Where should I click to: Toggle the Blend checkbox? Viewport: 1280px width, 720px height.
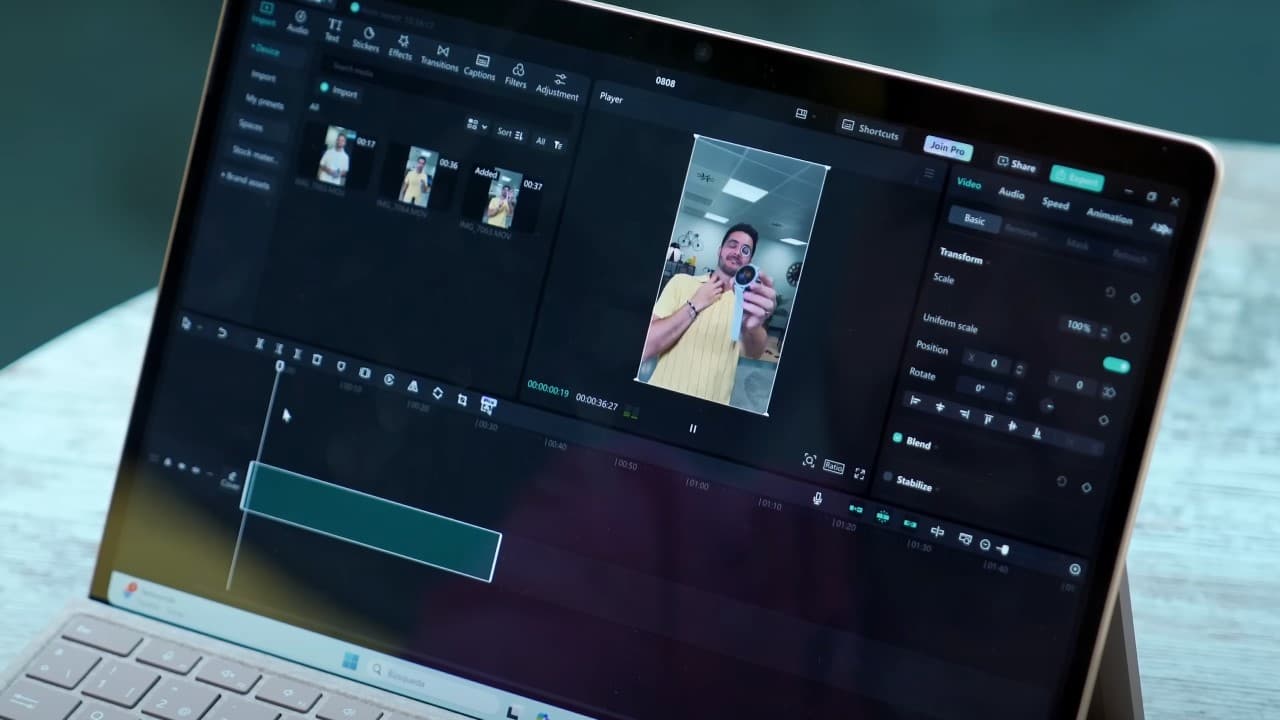pyautogui.click(x=898, y=438)
